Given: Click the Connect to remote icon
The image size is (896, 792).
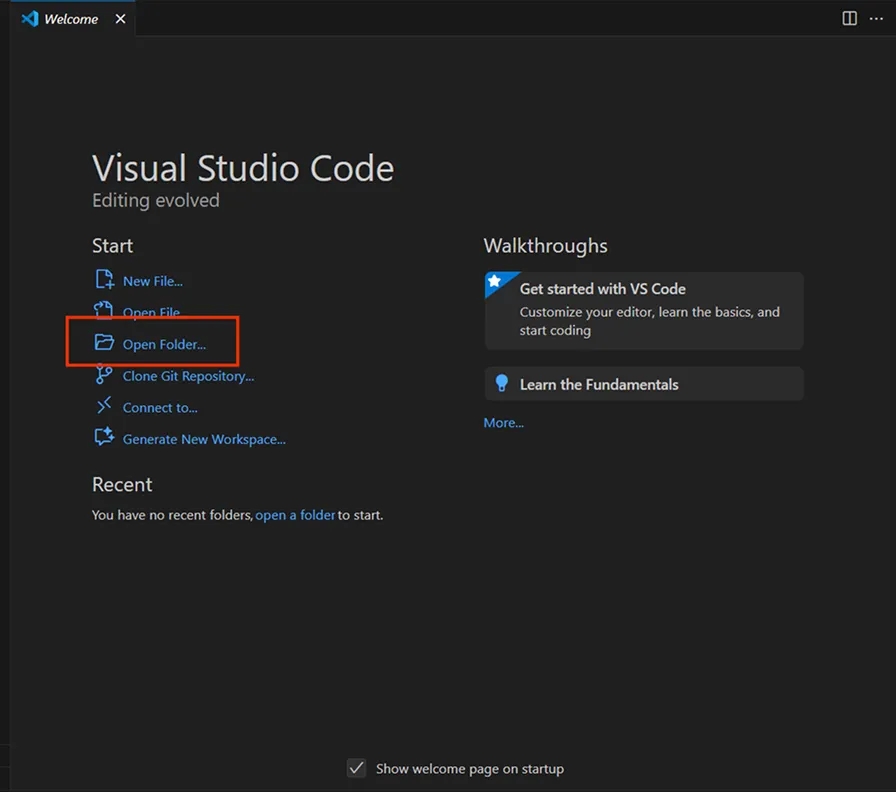Looking at the screenshot, I should coord(103,406).
